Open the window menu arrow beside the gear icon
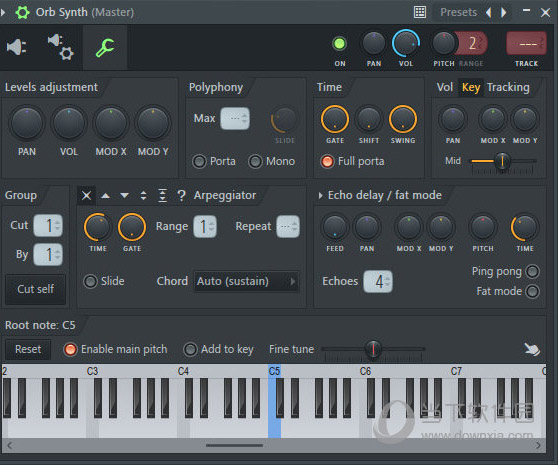The image size is (558, 465). [x=3, y=12]
